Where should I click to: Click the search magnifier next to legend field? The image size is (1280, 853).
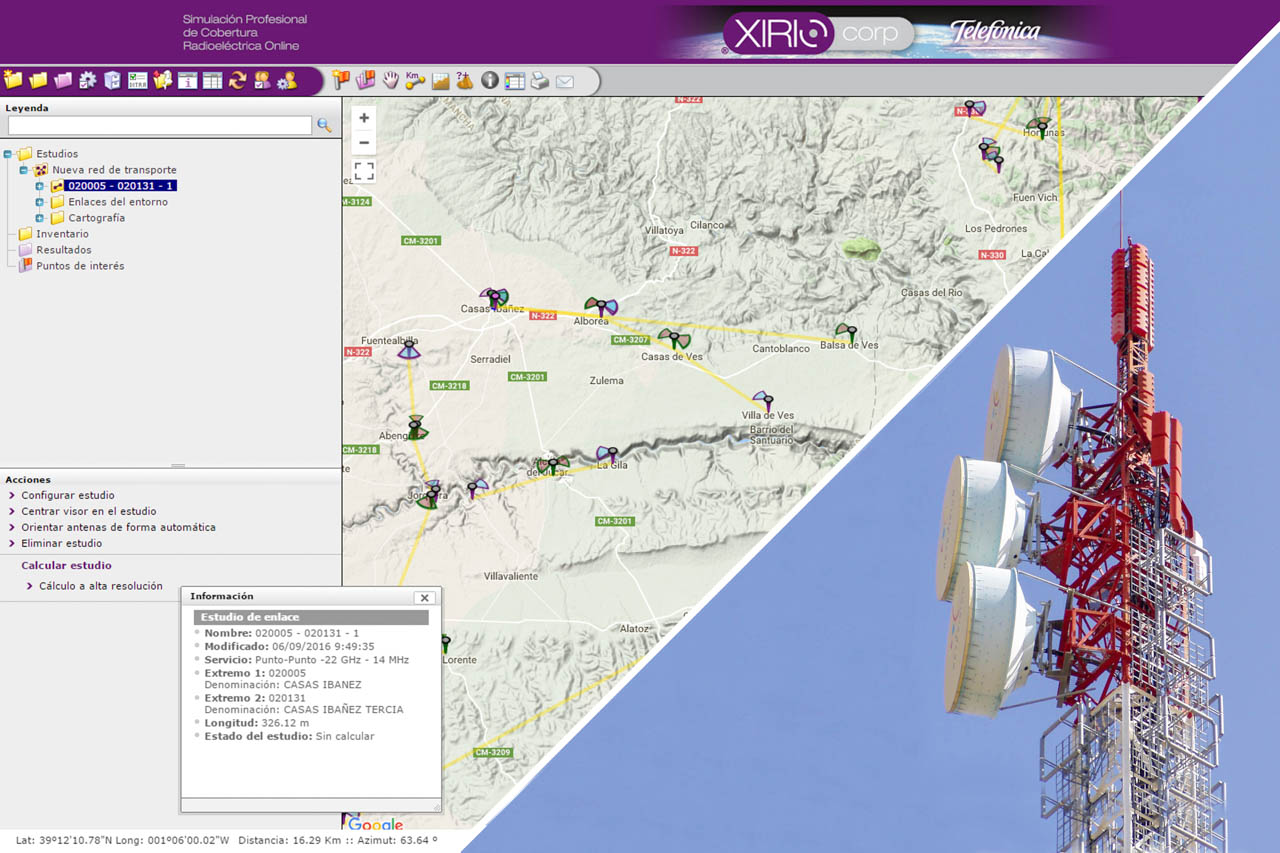coord(324,125)
